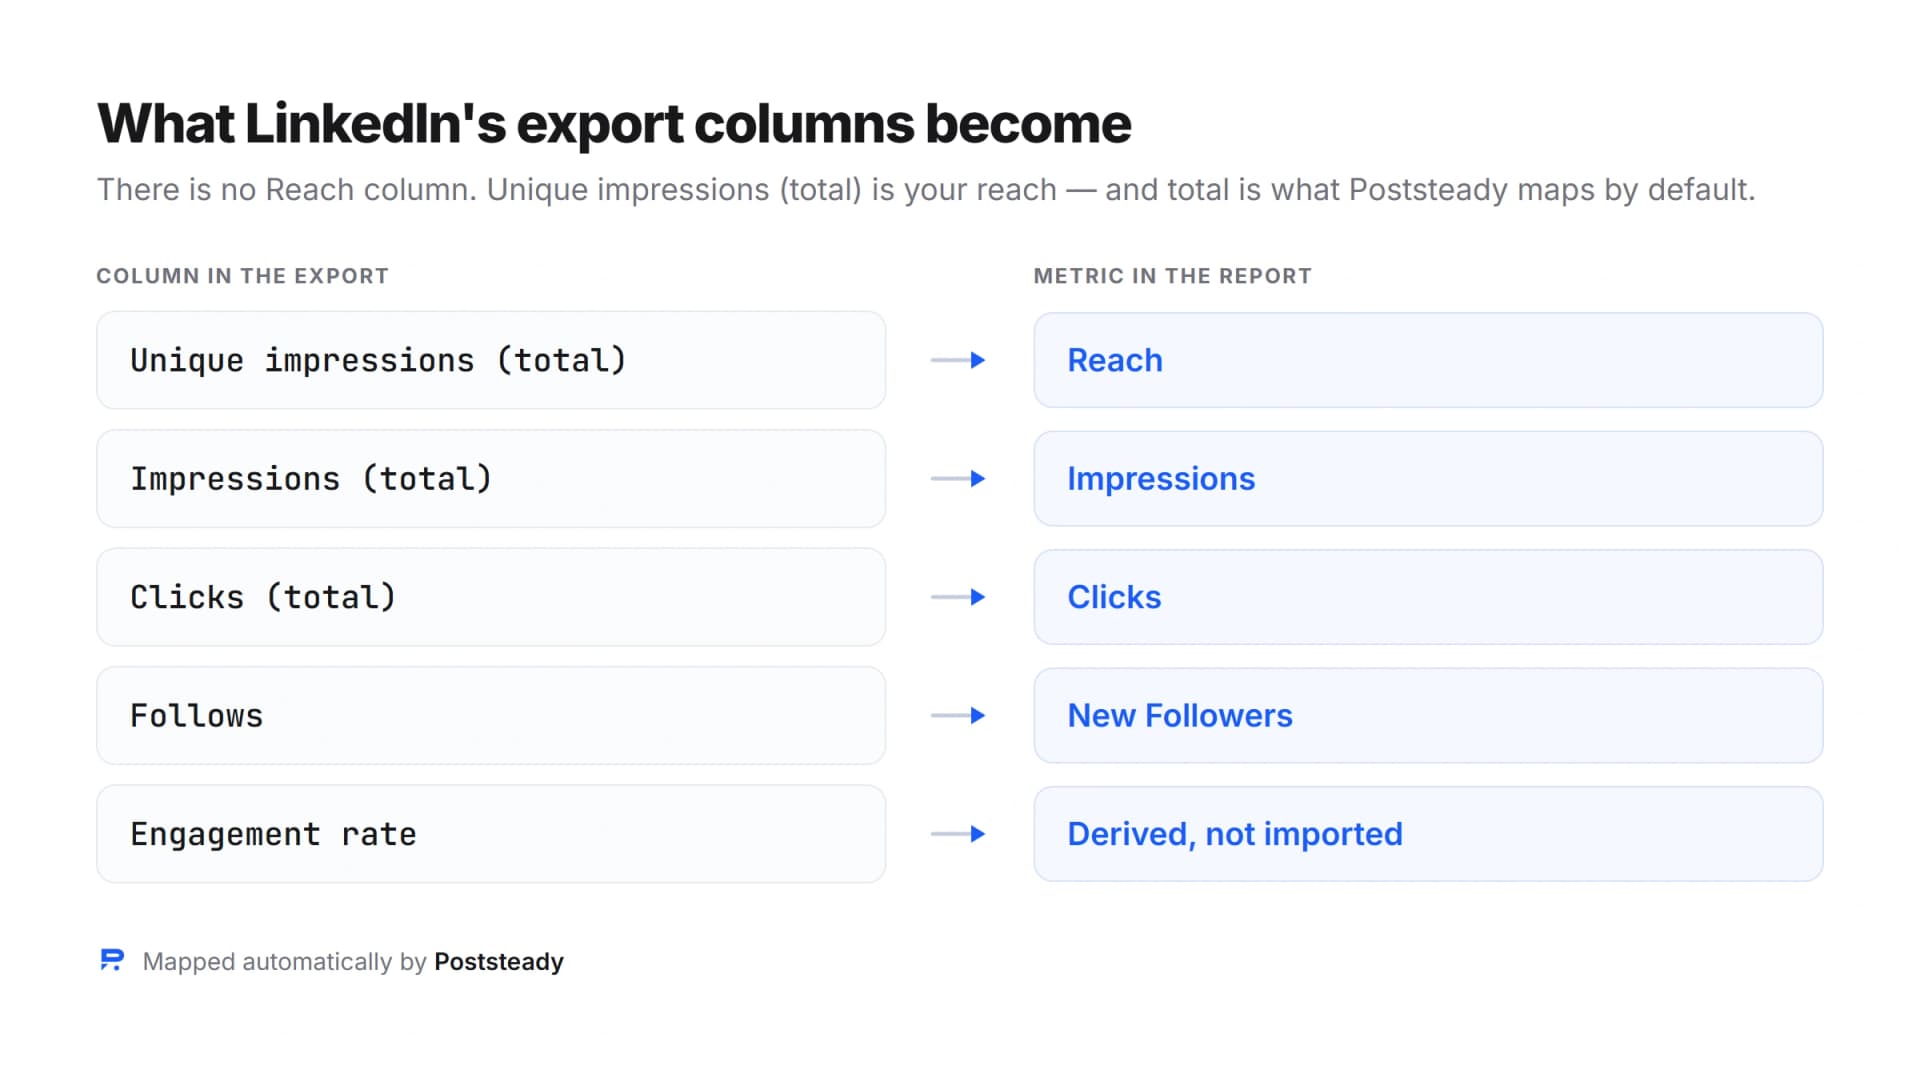Click the 'Derived, not imported' card

pyautogui.click(x=1428, y=834)
